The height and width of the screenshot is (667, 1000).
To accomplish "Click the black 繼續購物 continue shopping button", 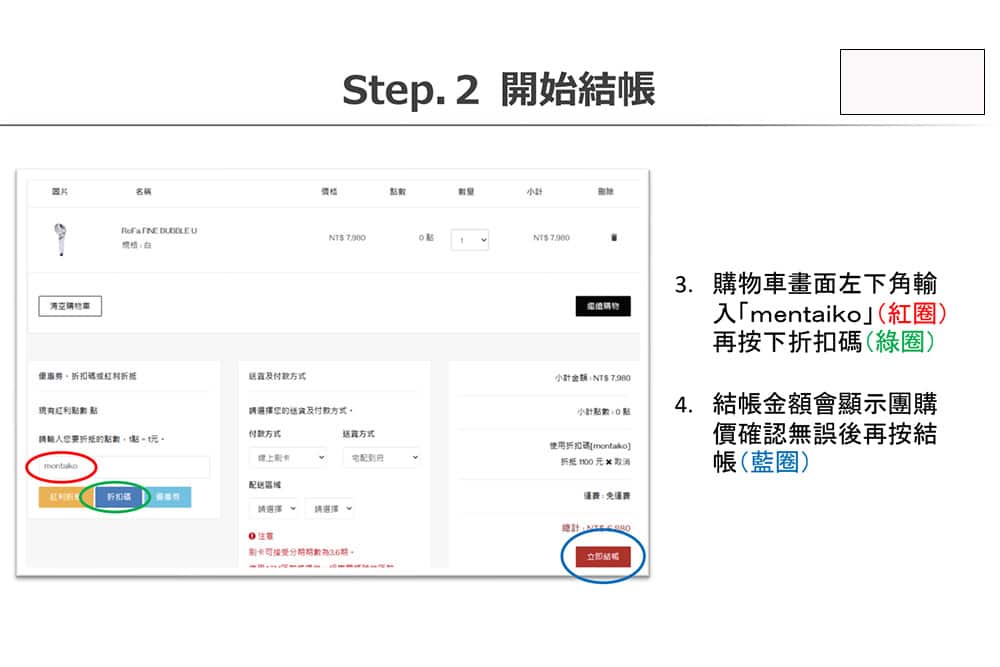I will [603, 306].
